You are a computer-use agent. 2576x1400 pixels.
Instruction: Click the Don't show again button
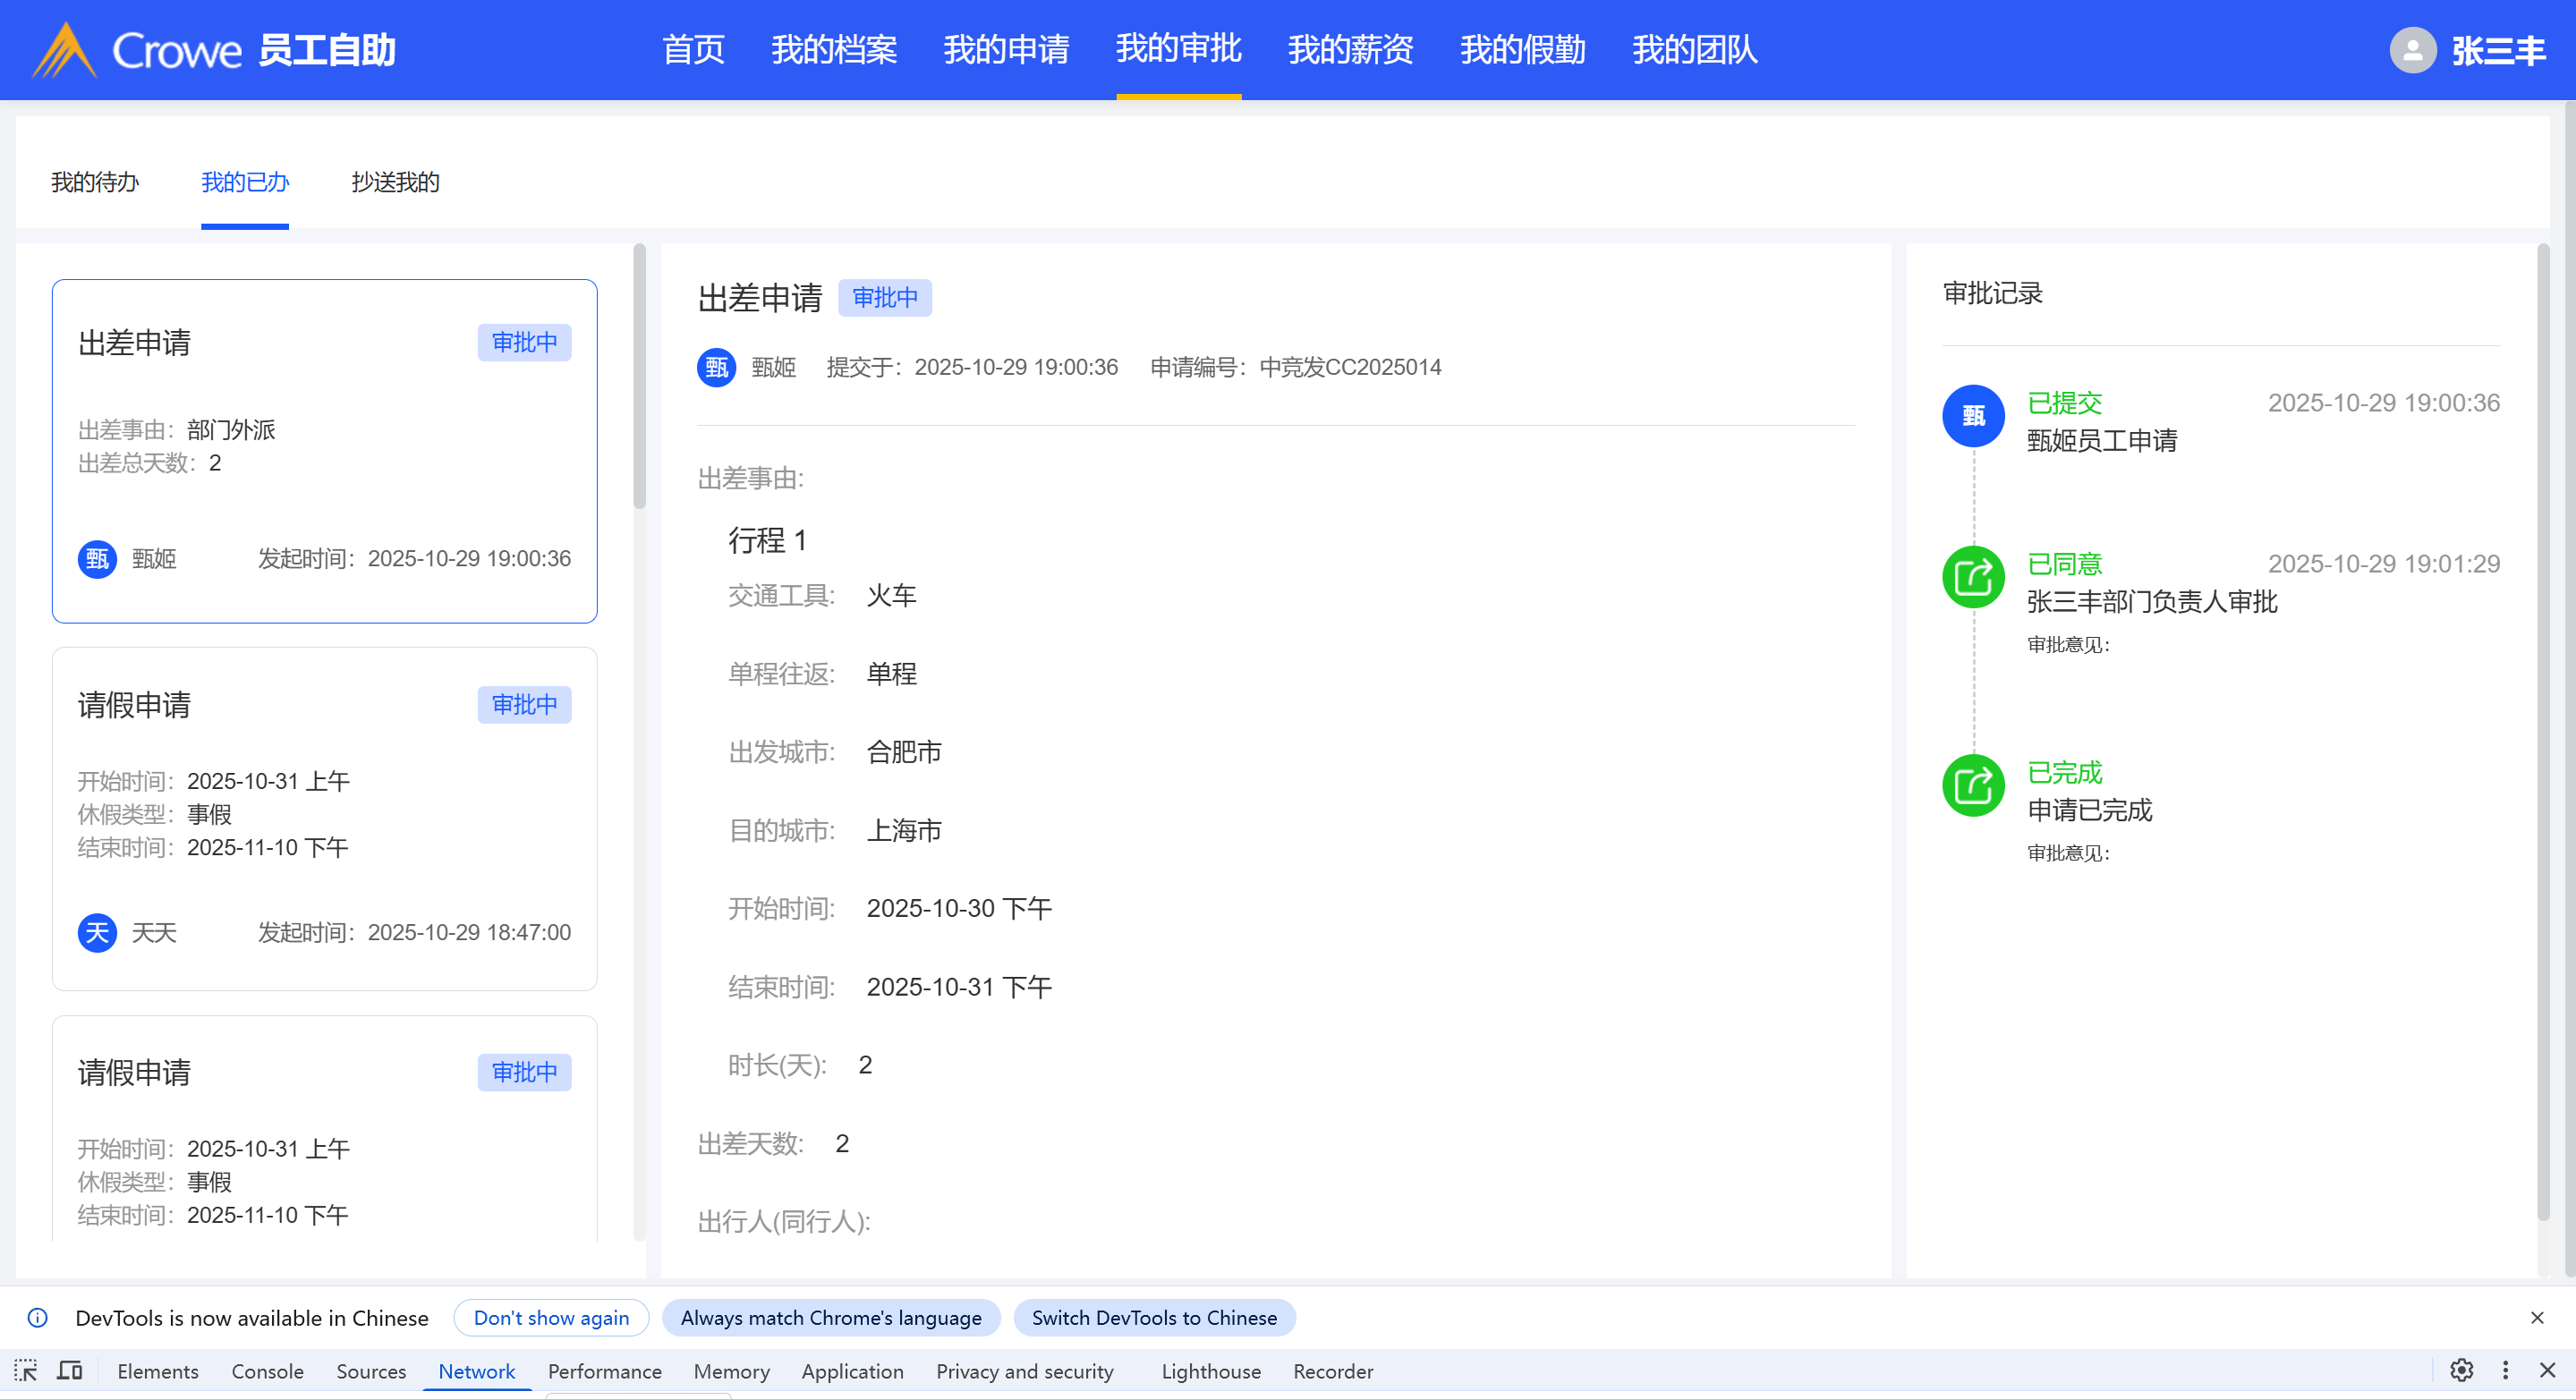551,1318
